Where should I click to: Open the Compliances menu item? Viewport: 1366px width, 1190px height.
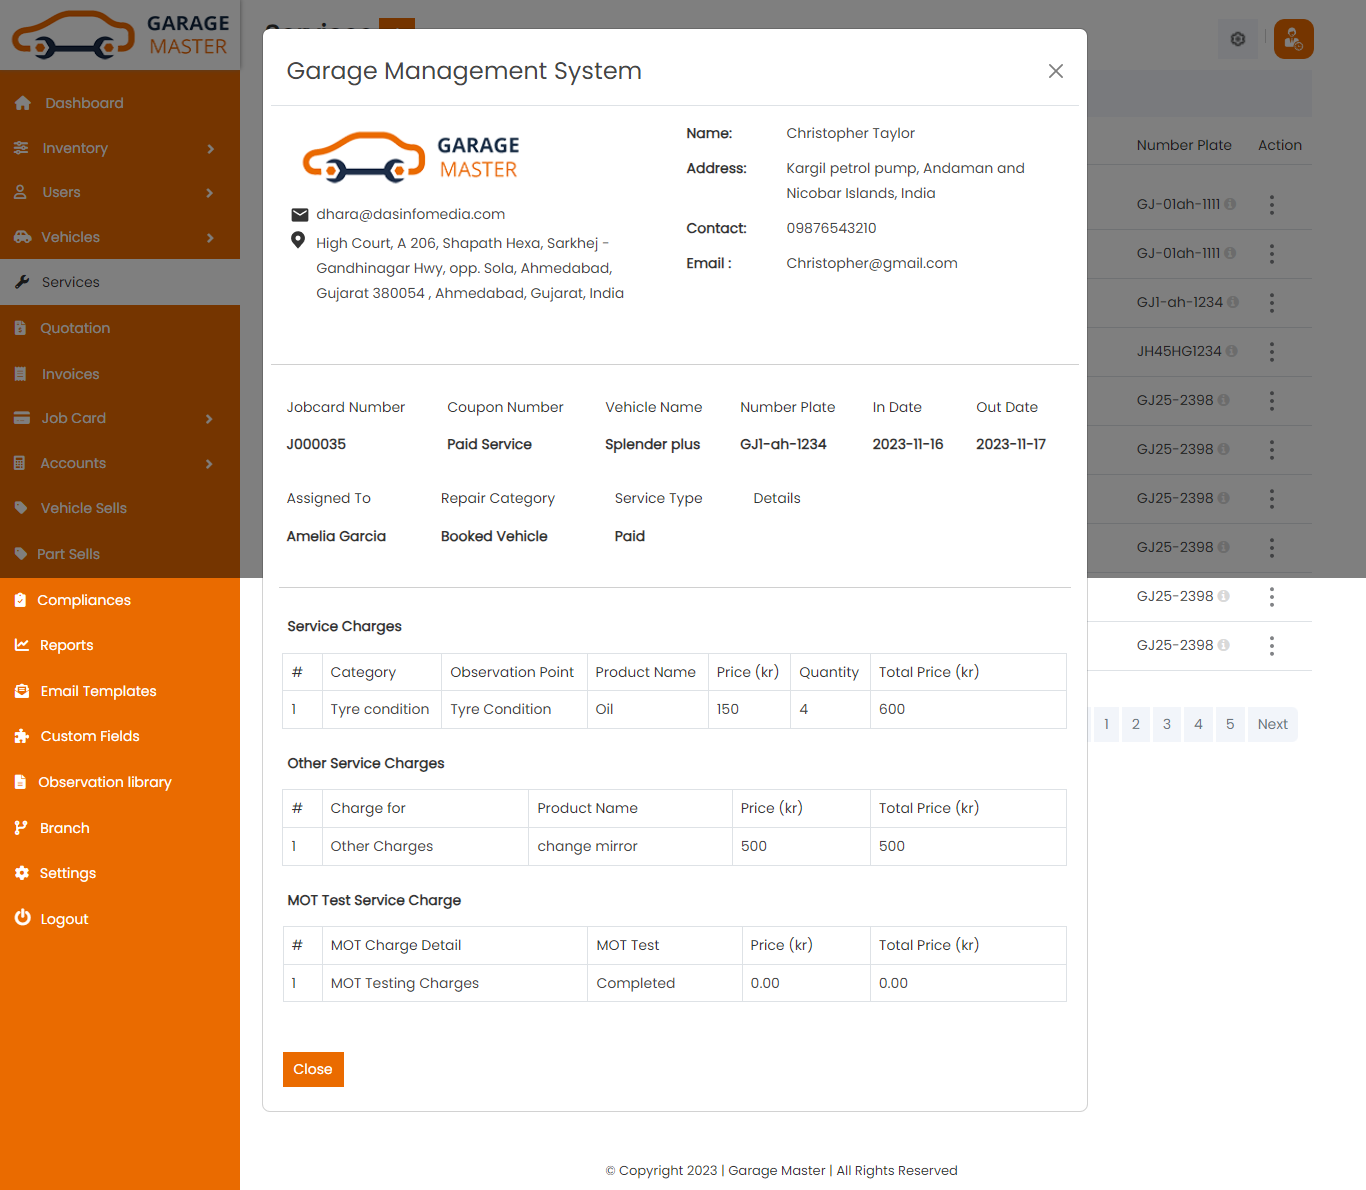click(x=84, y=600)
